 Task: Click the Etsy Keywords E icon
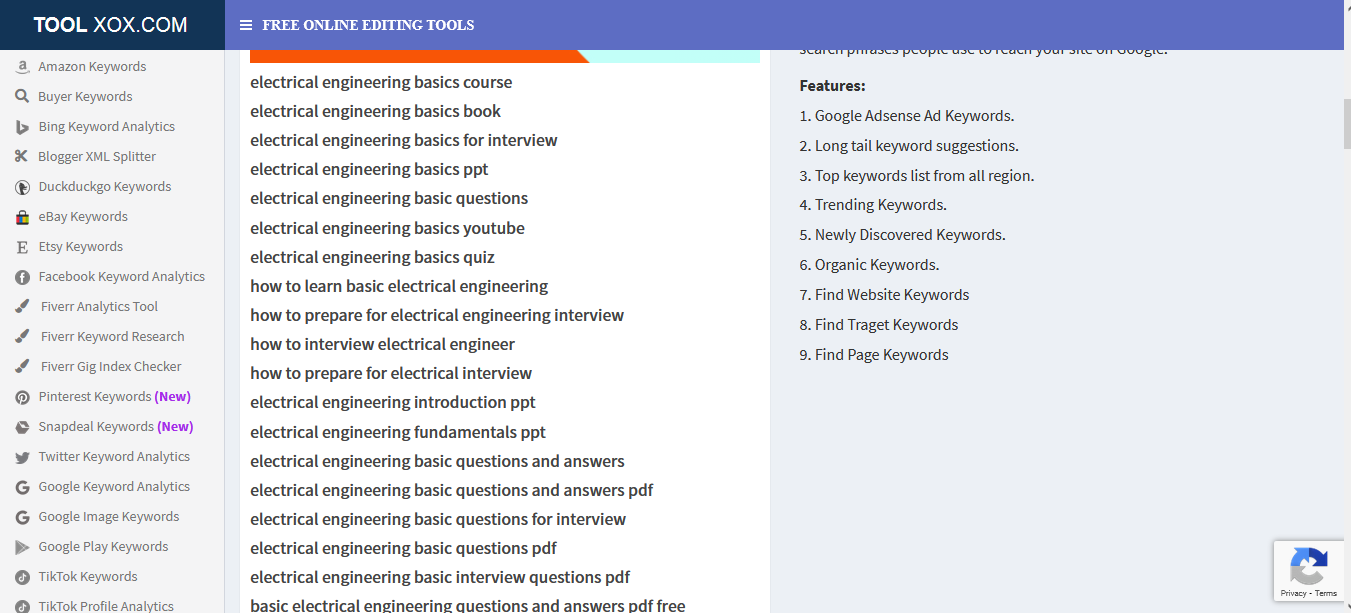coord(22,247)
